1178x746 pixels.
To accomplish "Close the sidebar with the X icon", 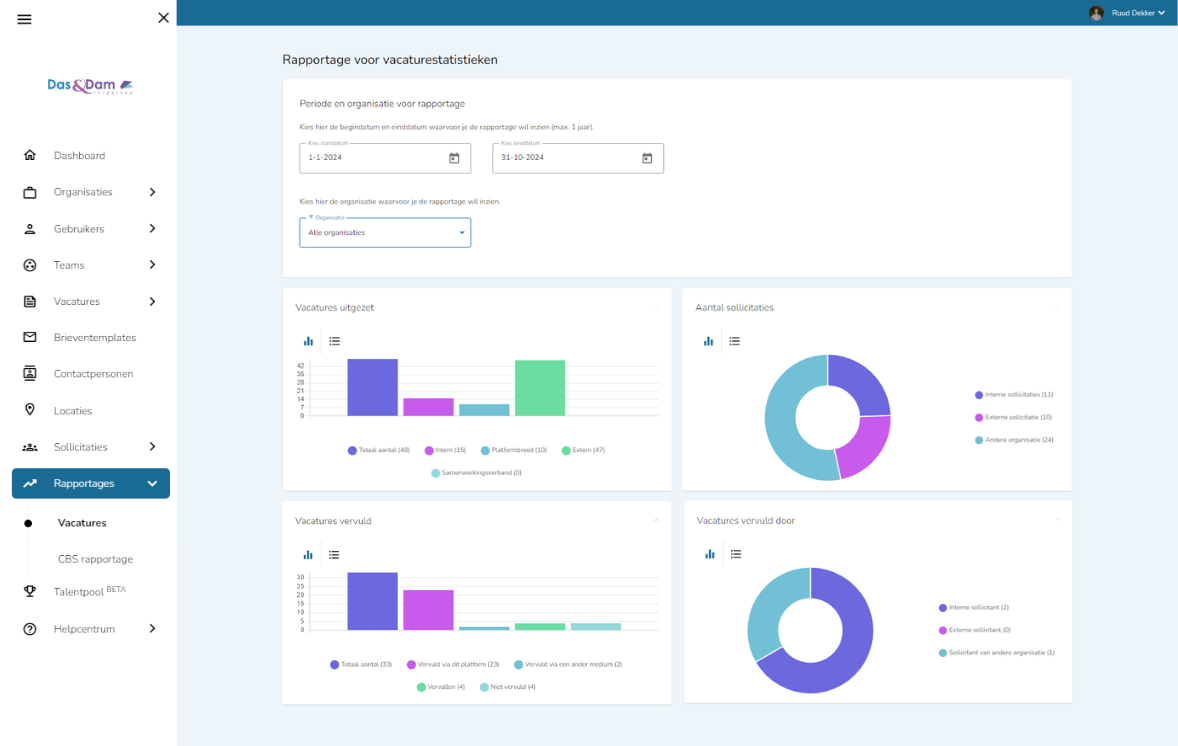I will pyautogui.click(x=164, y=18).
